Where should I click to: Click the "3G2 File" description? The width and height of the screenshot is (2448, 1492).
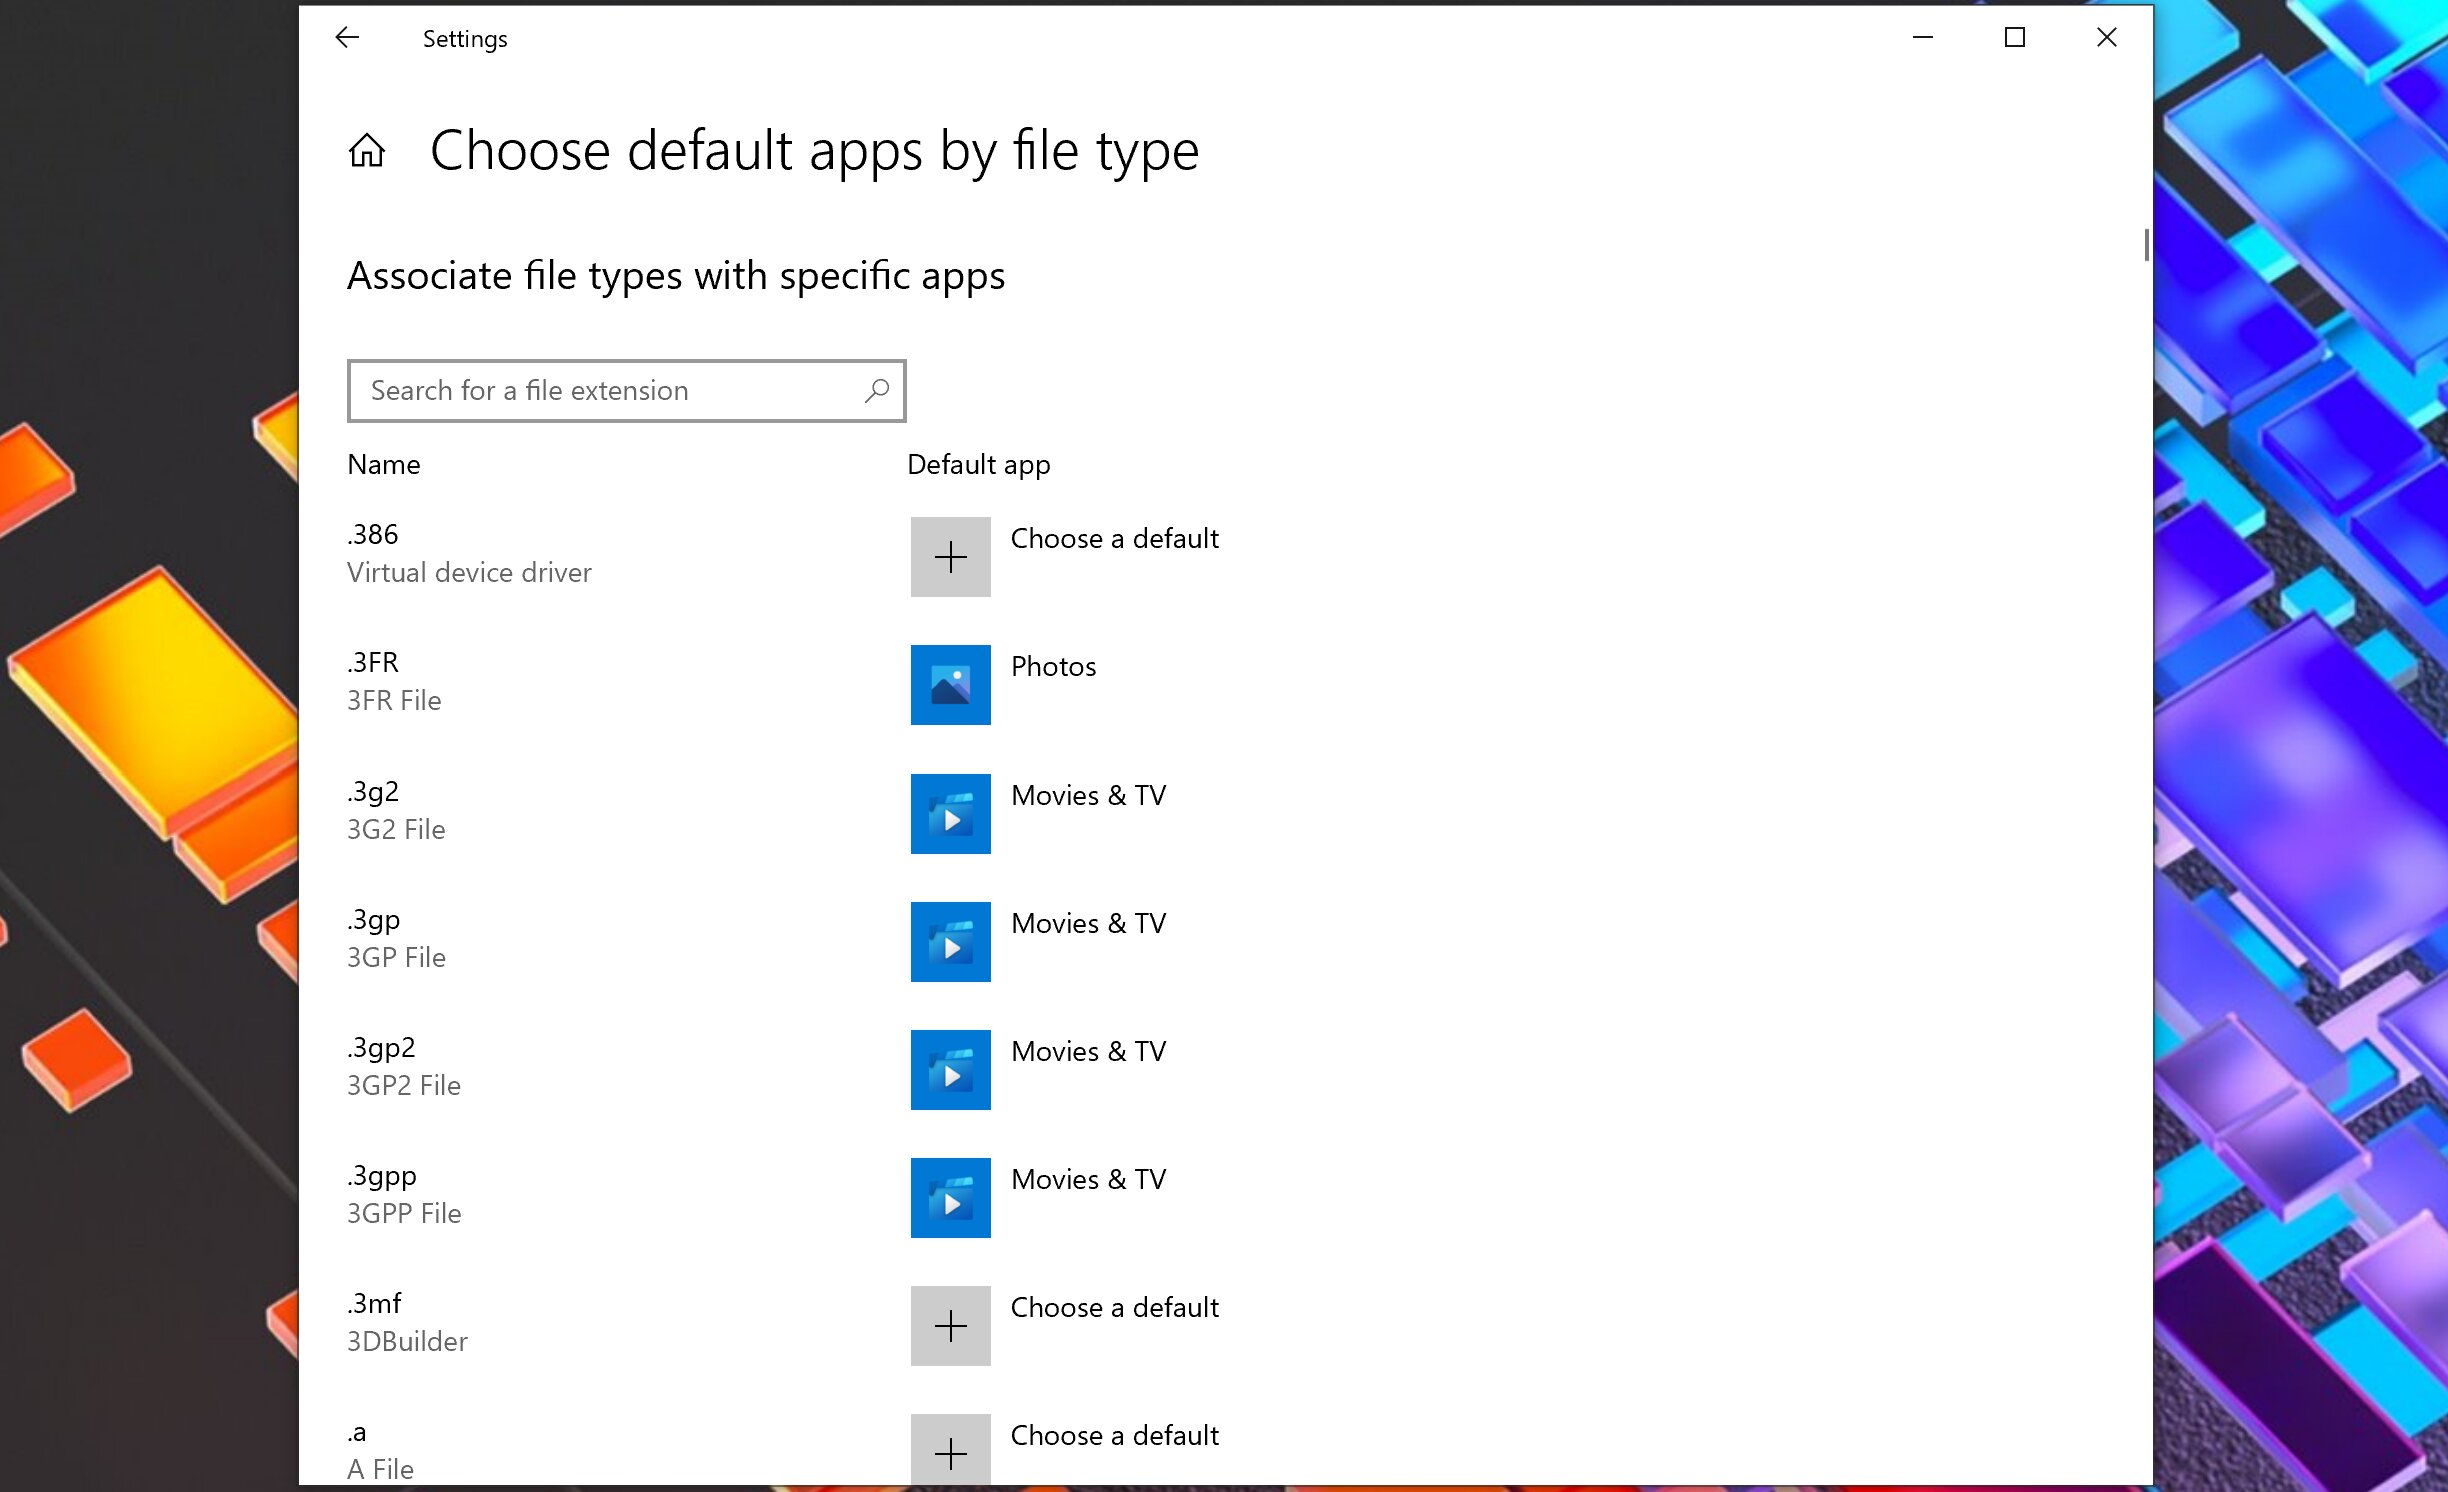click(396, 829)
